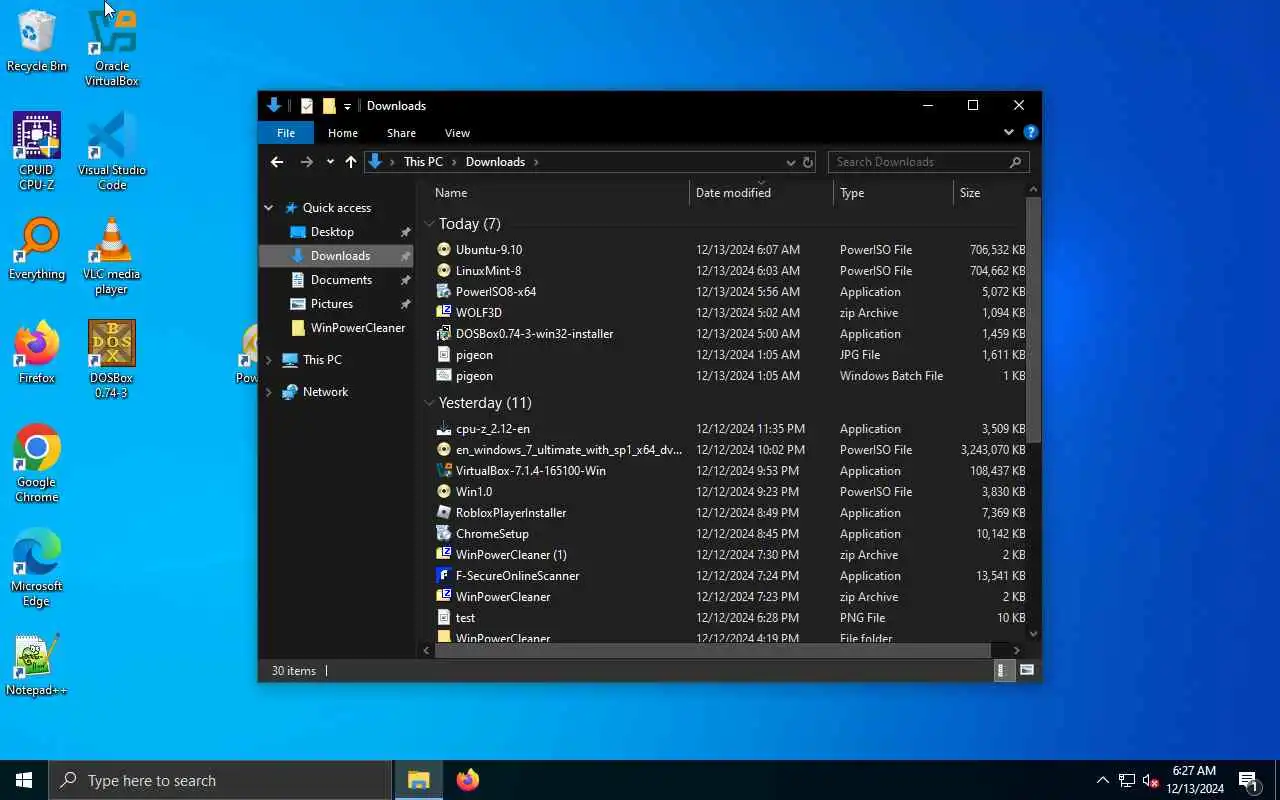Select Pictures in Quick access
Image resolution: width=1280 pixels, height=800 pixels.
click(x=332, y=304)
